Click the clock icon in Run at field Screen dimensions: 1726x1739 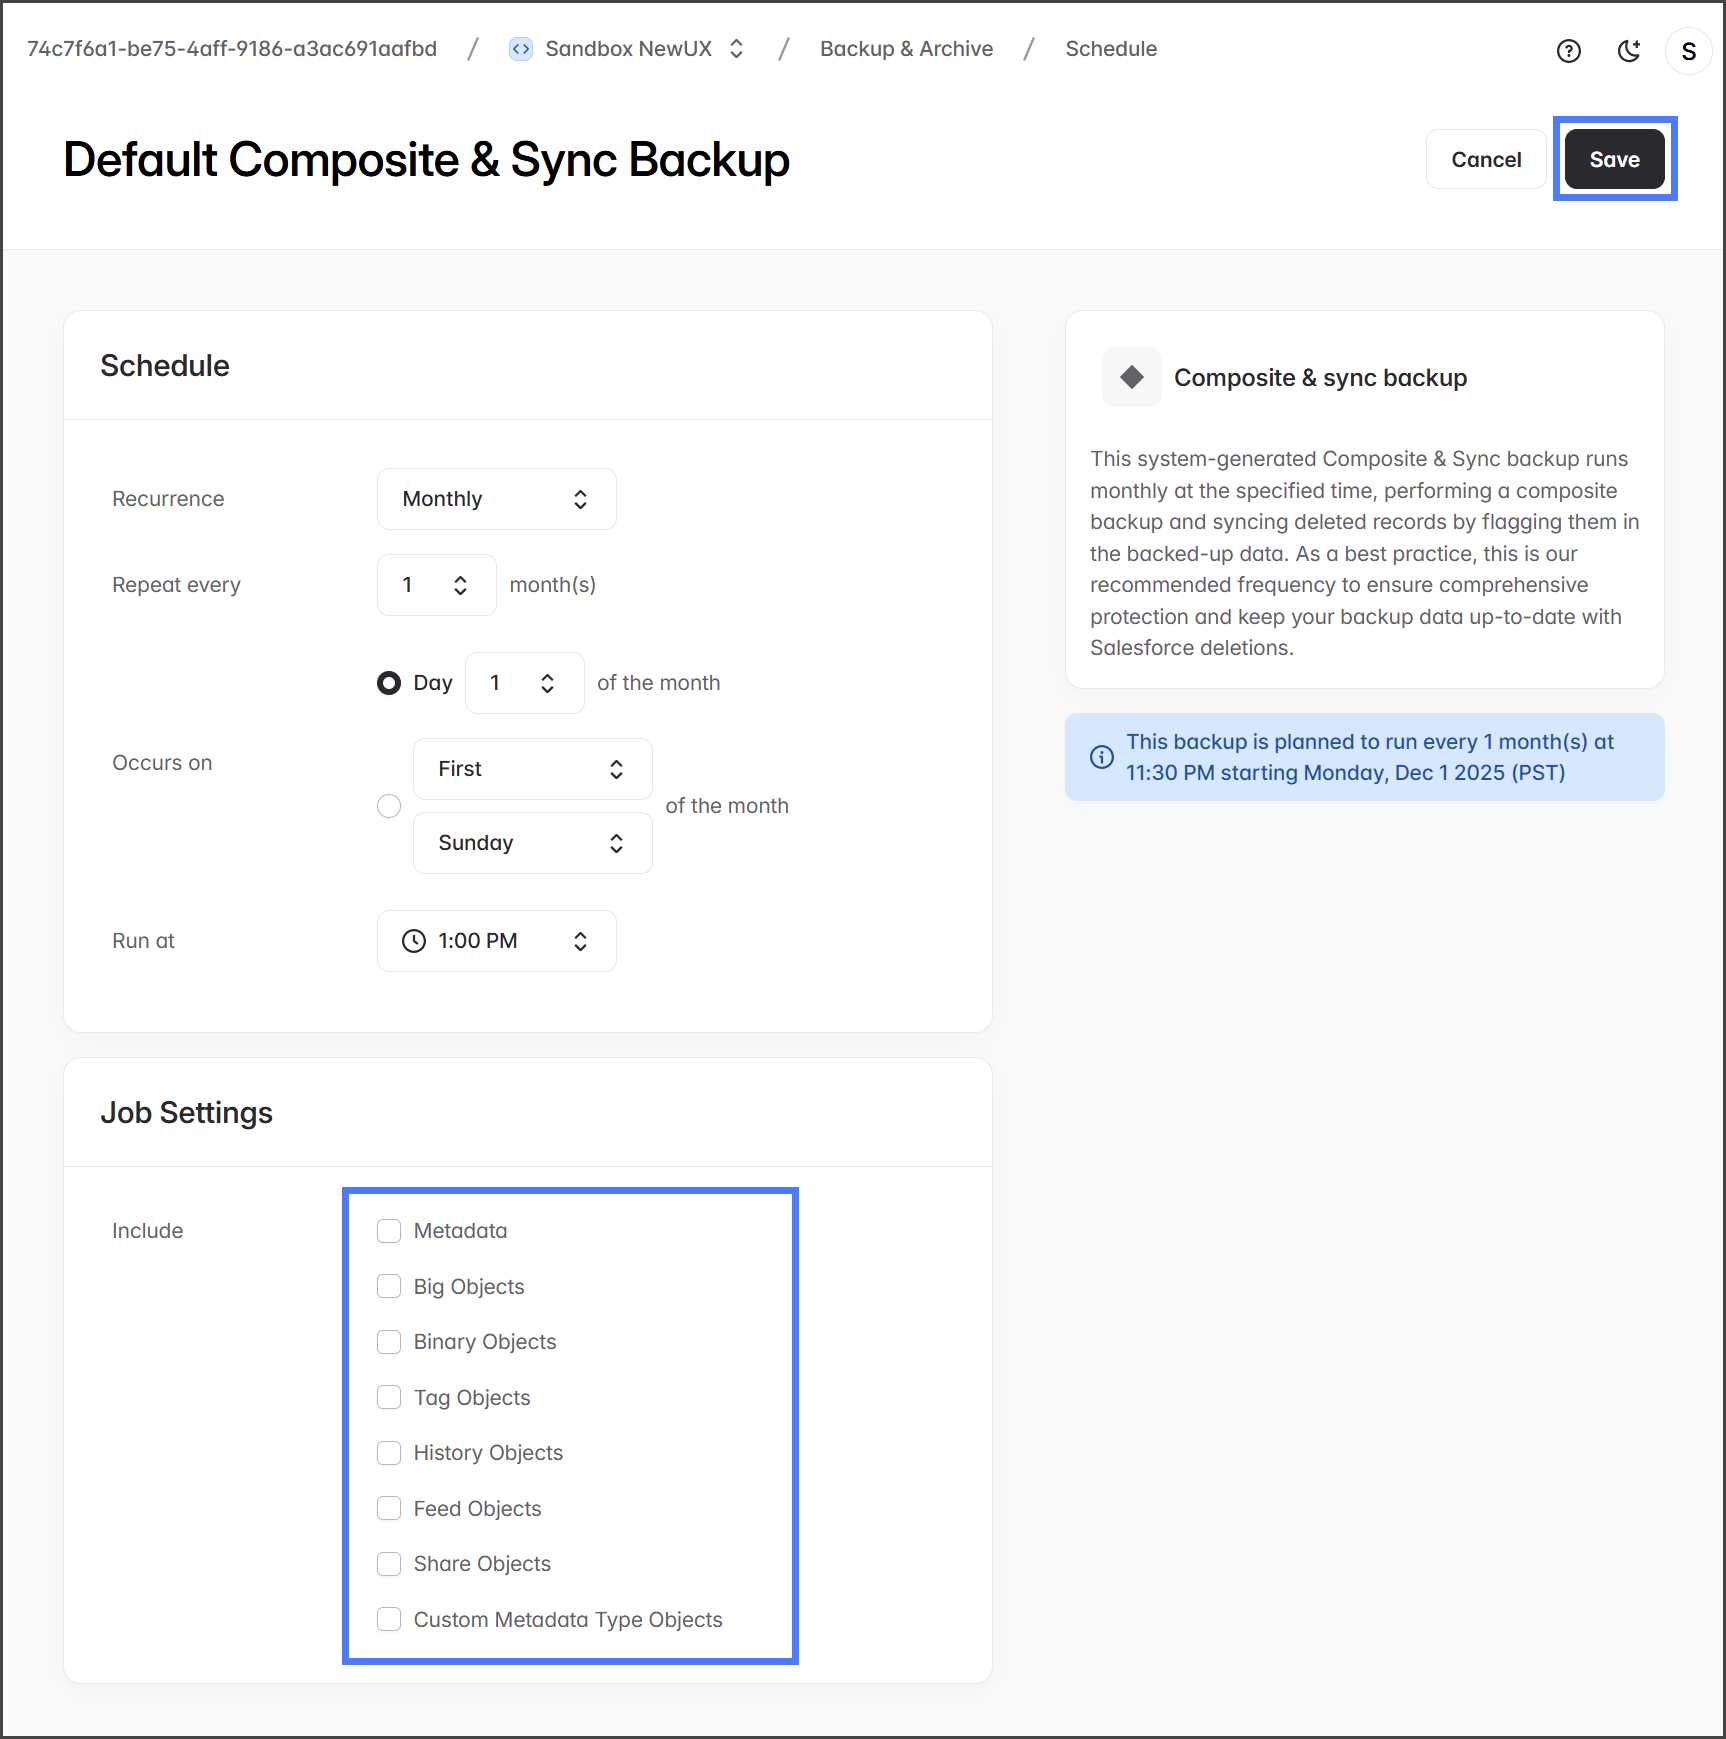[413, 941]
